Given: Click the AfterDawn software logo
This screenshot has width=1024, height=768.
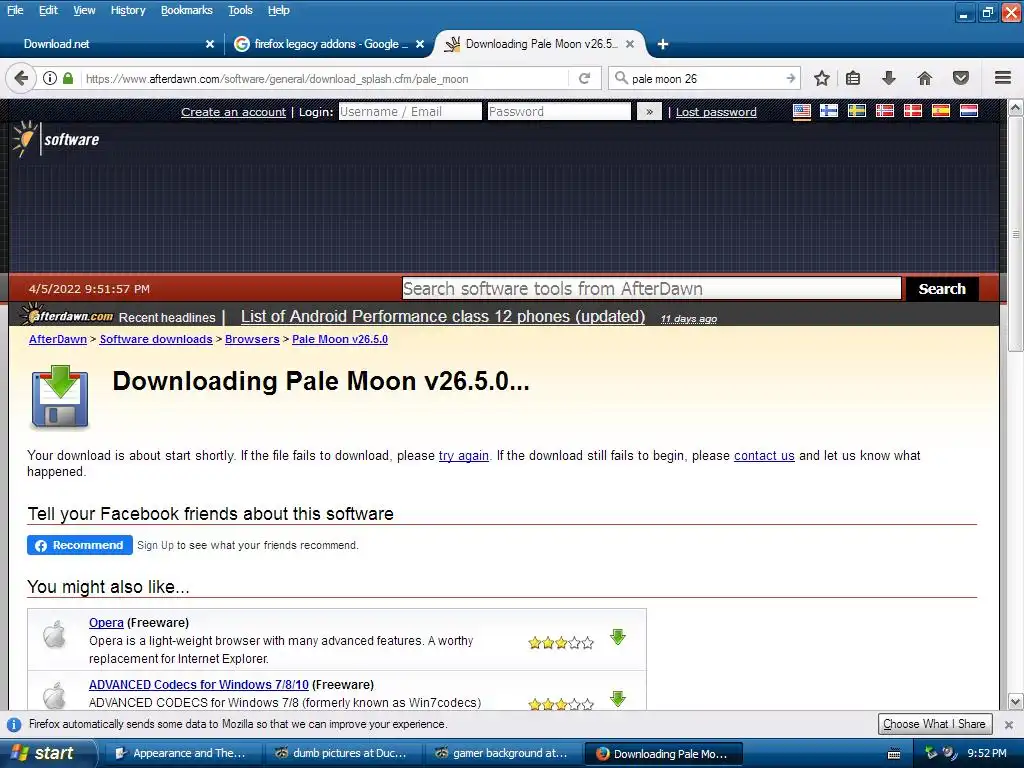Looking at the screenshot, I should coord(56,138).
